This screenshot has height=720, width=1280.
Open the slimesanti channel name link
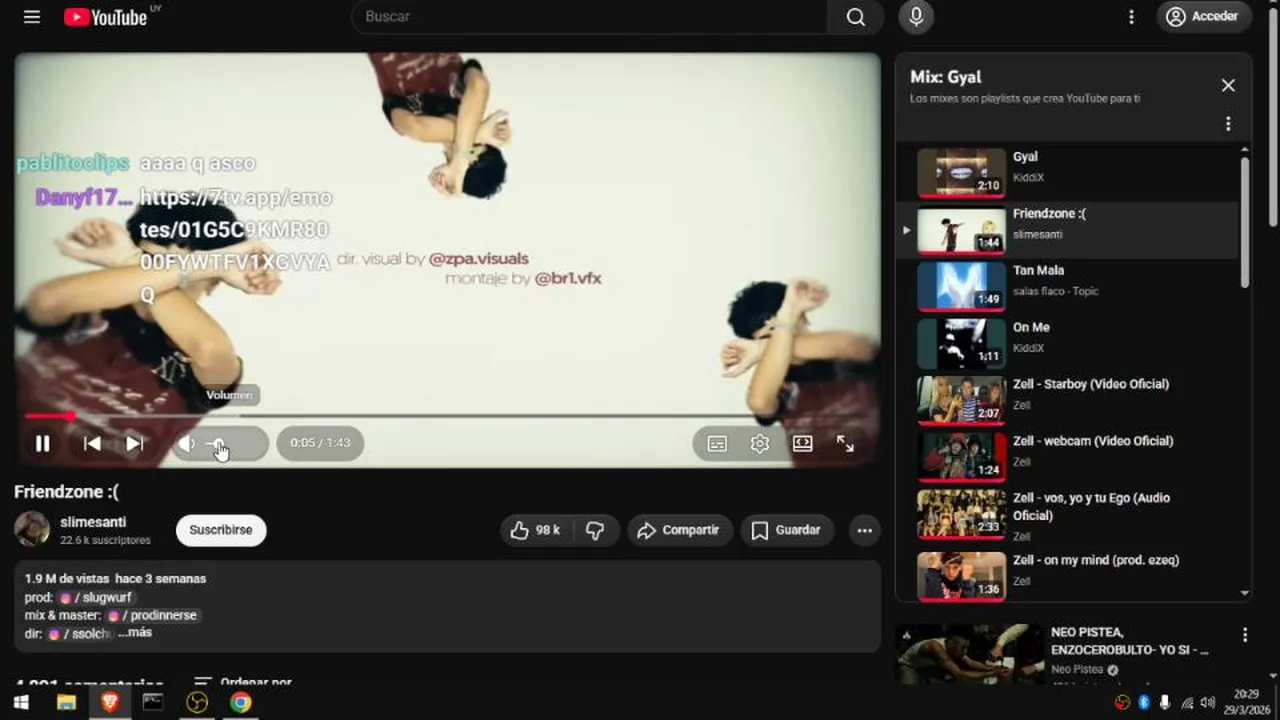(93, 522)
